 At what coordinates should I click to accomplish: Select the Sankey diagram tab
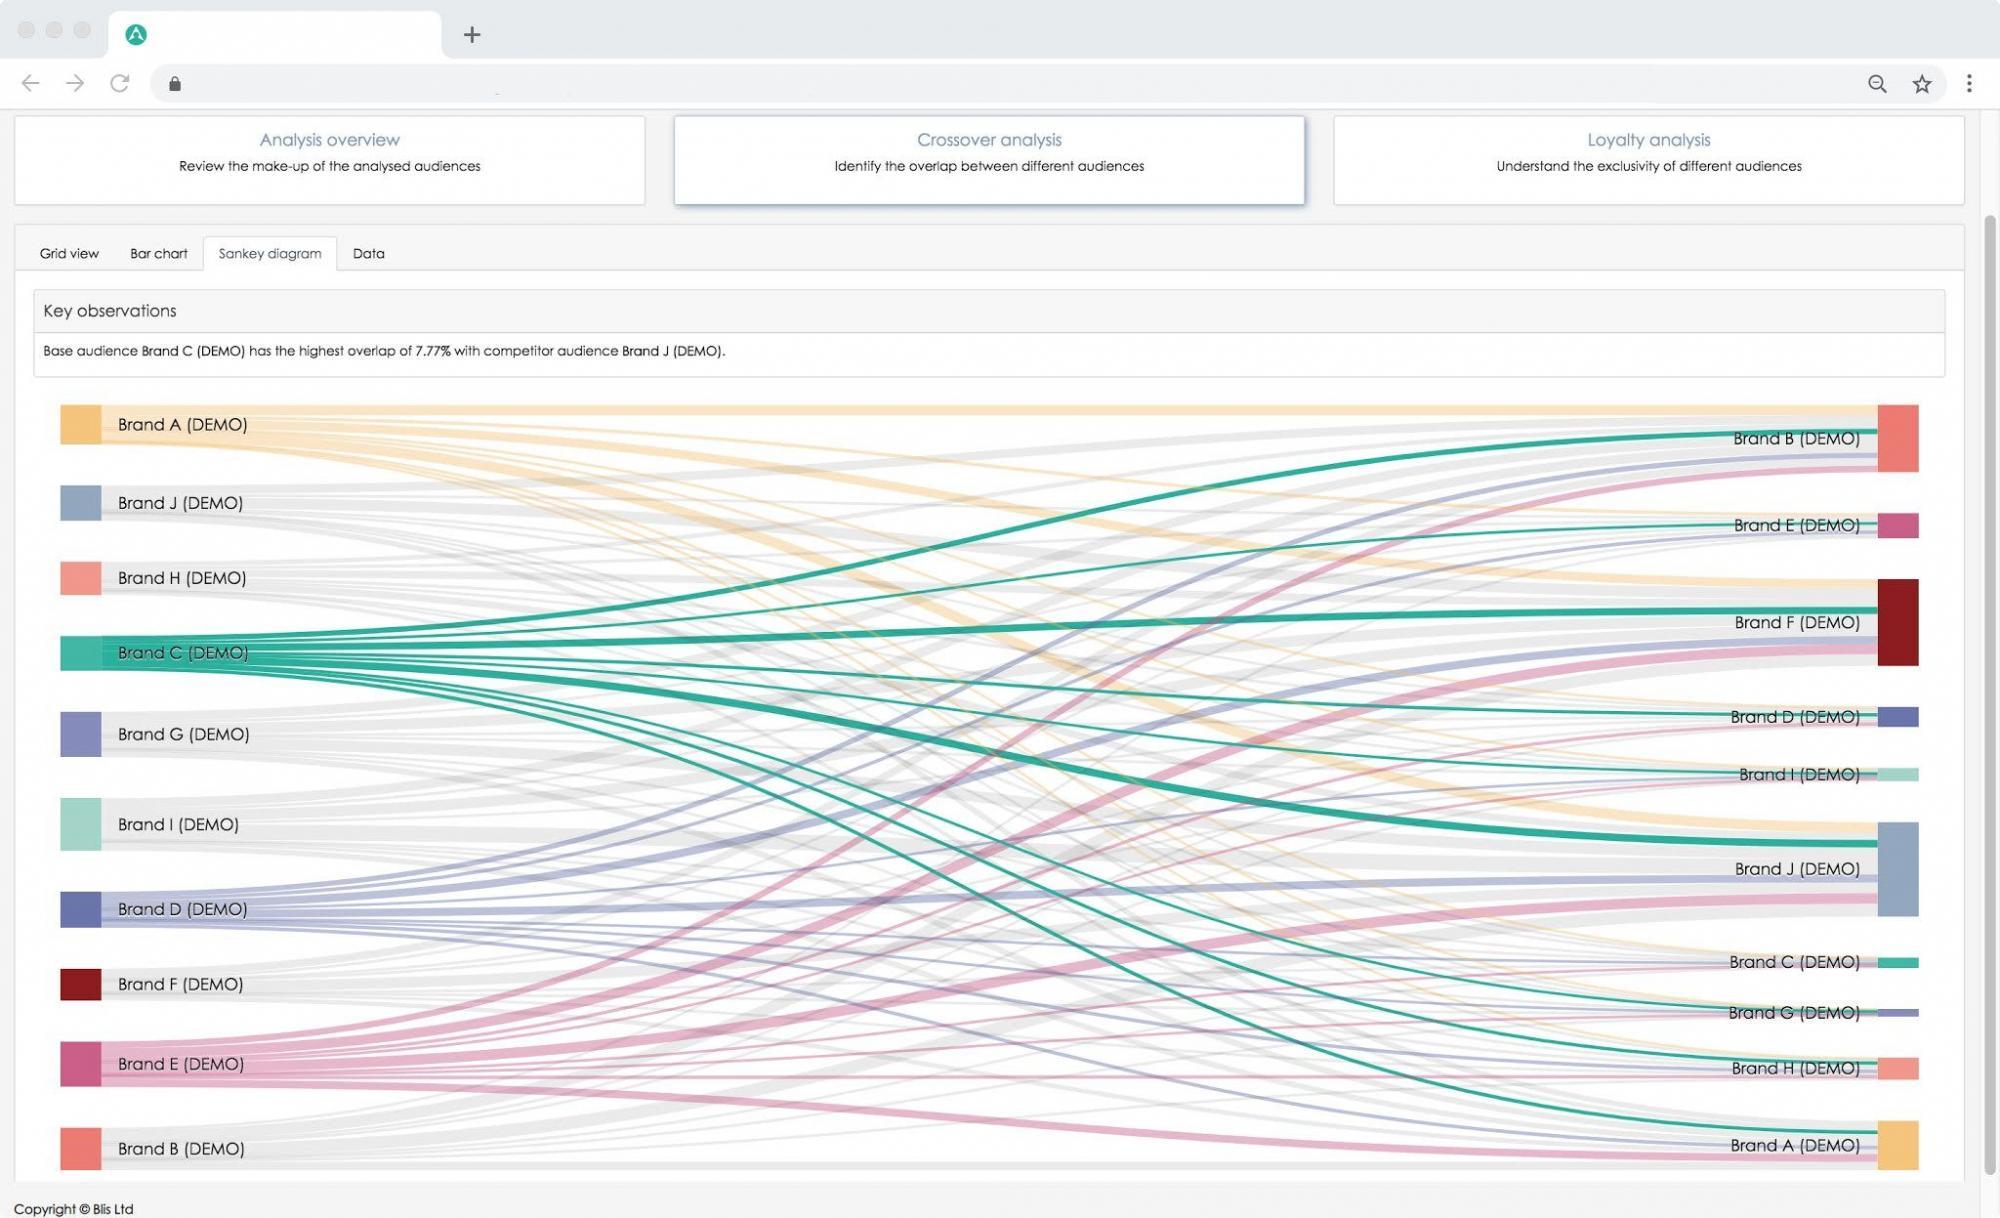pyautogui.click(x=270, y=253)
